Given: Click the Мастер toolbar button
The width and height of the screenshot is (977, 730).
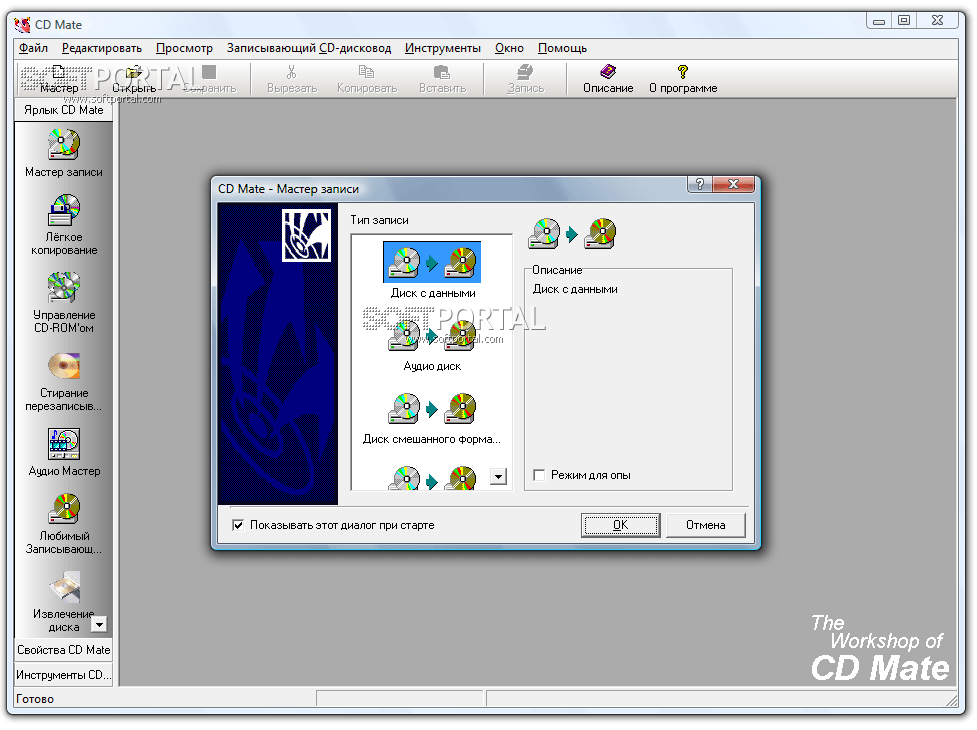Looking at the screenshot, I should [x=59, y=80].
